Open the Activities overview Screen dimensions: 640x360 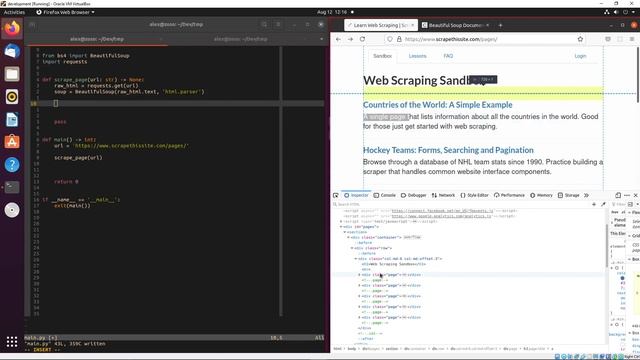(14, 12)
